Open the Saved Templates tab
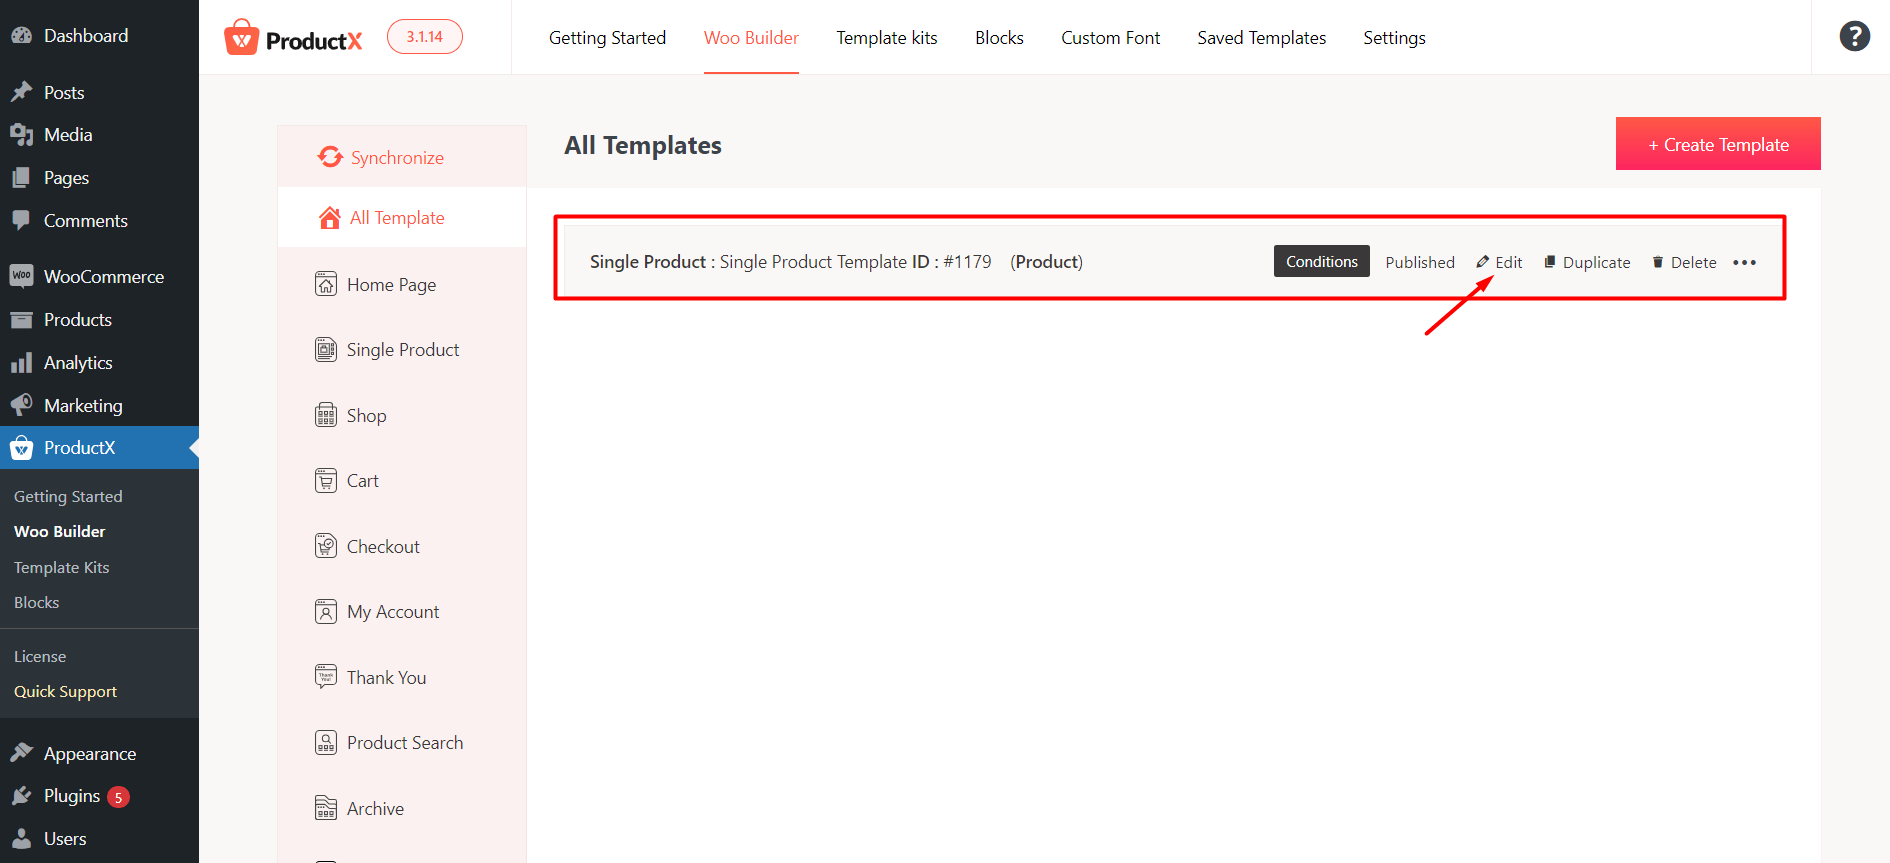 point(1261,38)
